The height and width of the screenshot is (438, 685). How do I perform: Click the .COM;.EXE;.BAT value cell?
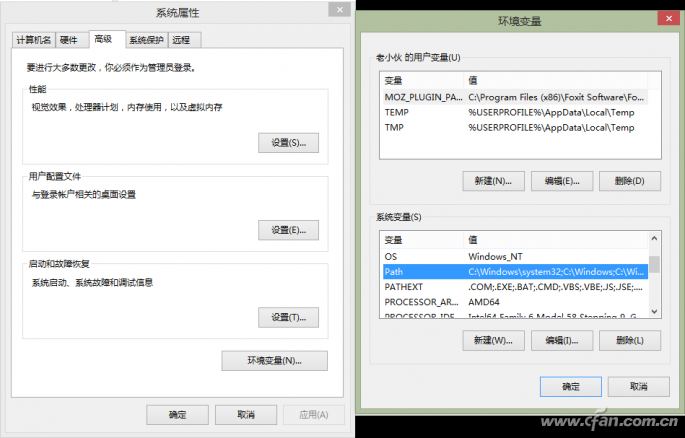[x=555, y=287]
